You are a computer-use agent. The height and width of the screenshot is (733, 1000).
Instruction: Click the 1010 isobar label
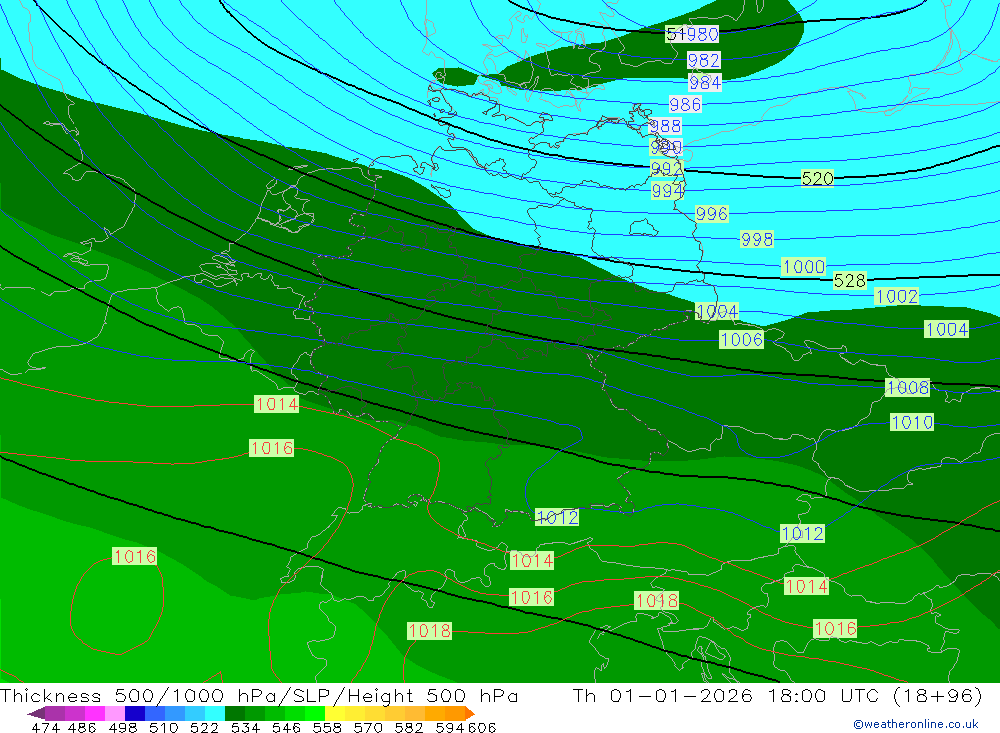tap(912, 422)
